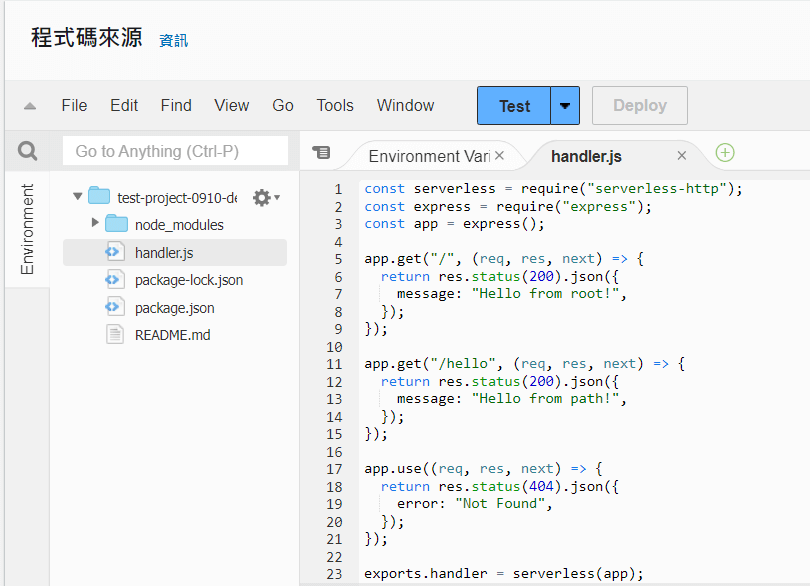Expand the node_modules folder arrow
810x586 pixels.
(95, 224)
